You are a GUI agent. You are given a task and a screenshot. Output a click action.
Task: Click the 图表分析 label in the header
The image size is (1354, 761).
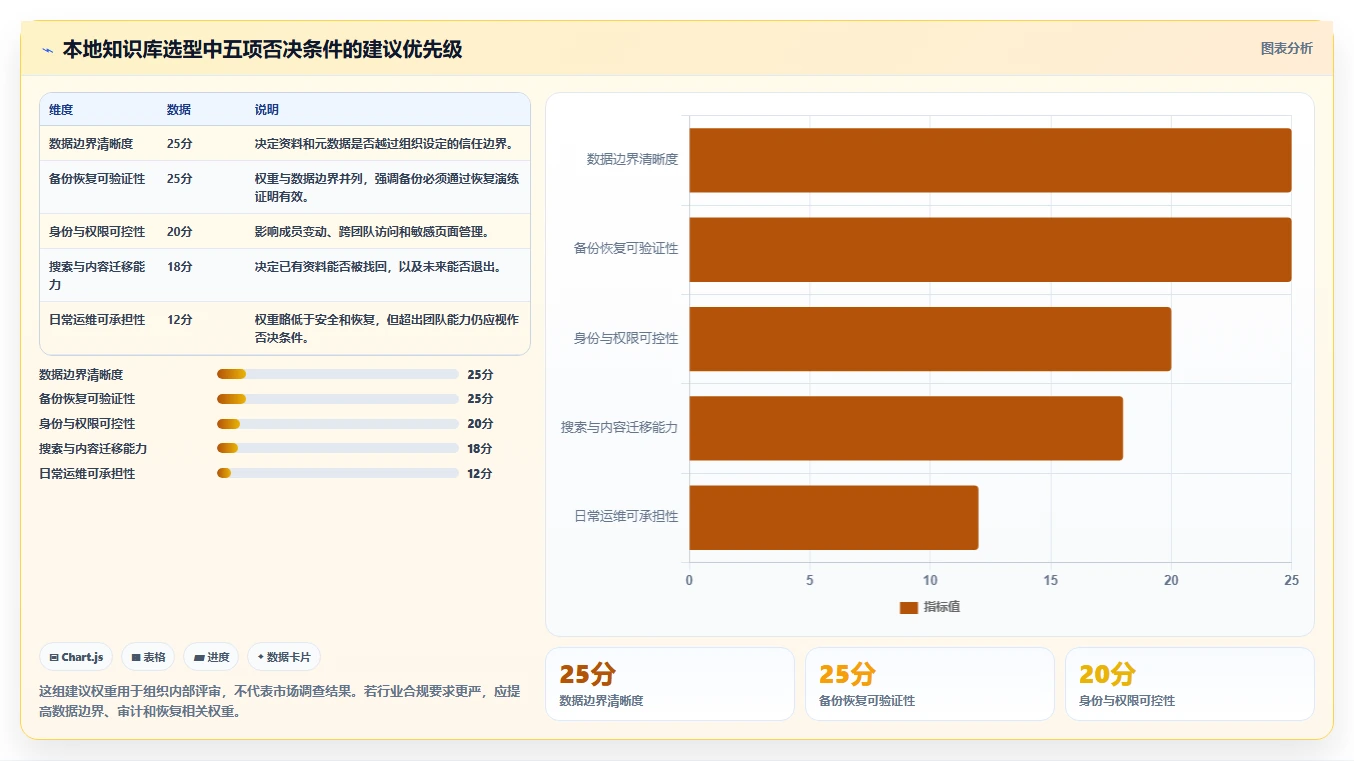pos(1286,49)
